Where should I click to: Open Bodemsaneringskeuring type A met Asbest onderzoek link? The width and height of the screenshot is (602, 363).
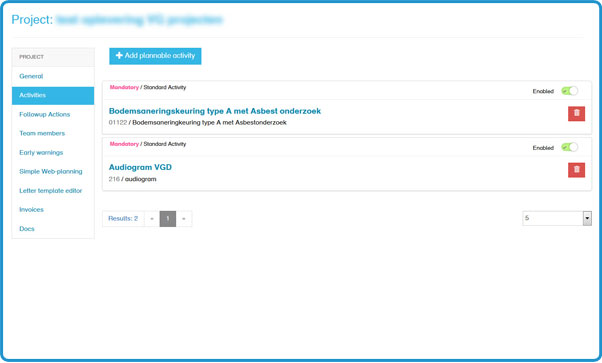click(215, 111)
